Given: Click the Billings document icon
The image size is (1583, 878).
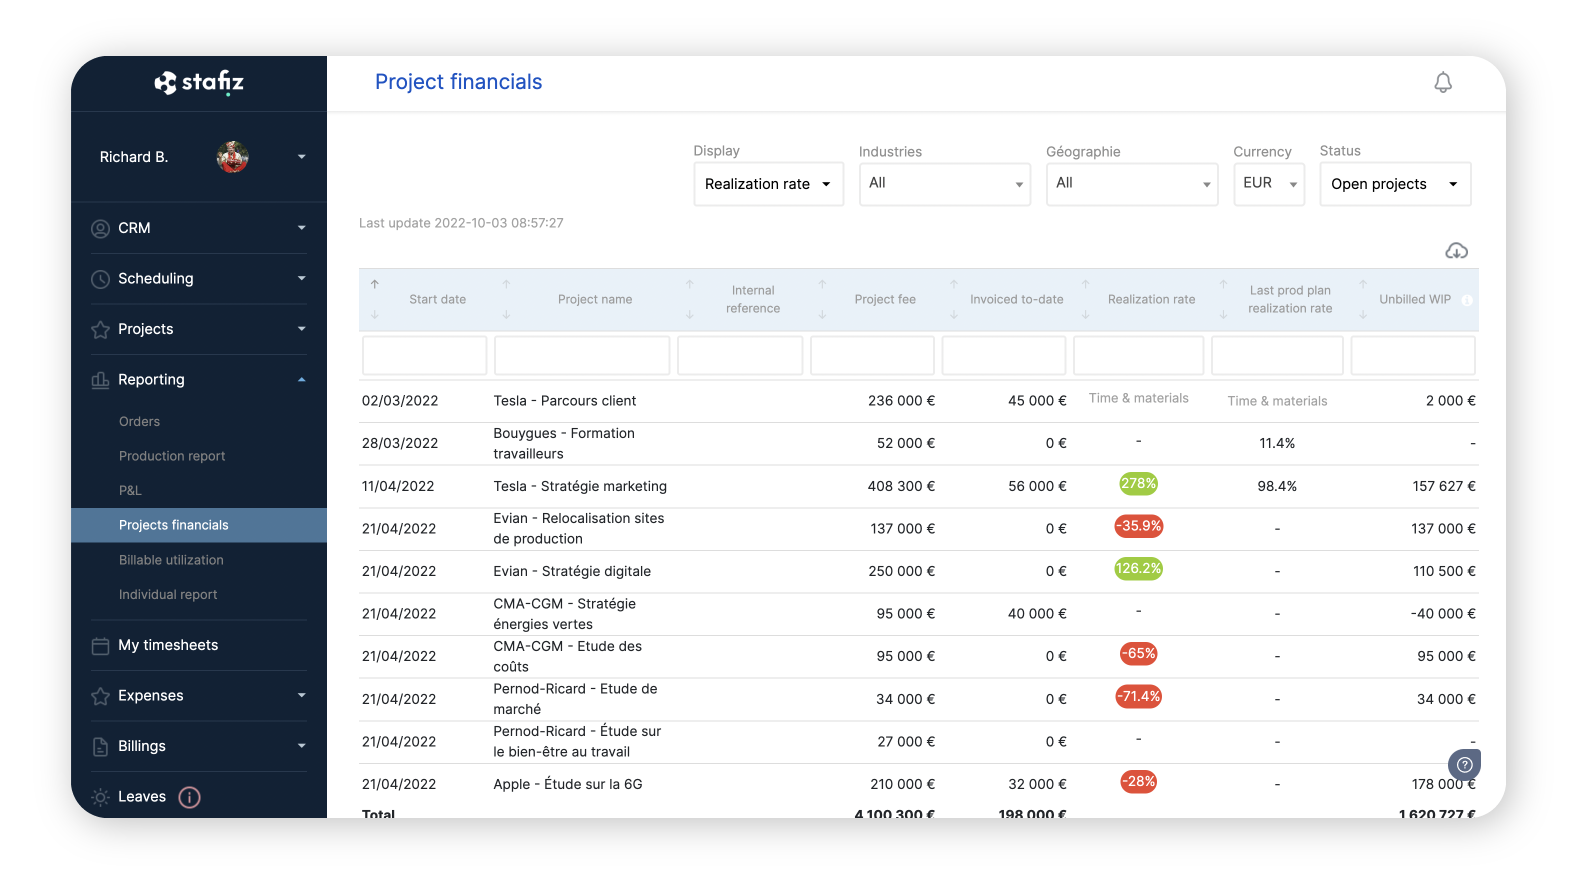Looking at the screenshot, I should click(100, 747).
